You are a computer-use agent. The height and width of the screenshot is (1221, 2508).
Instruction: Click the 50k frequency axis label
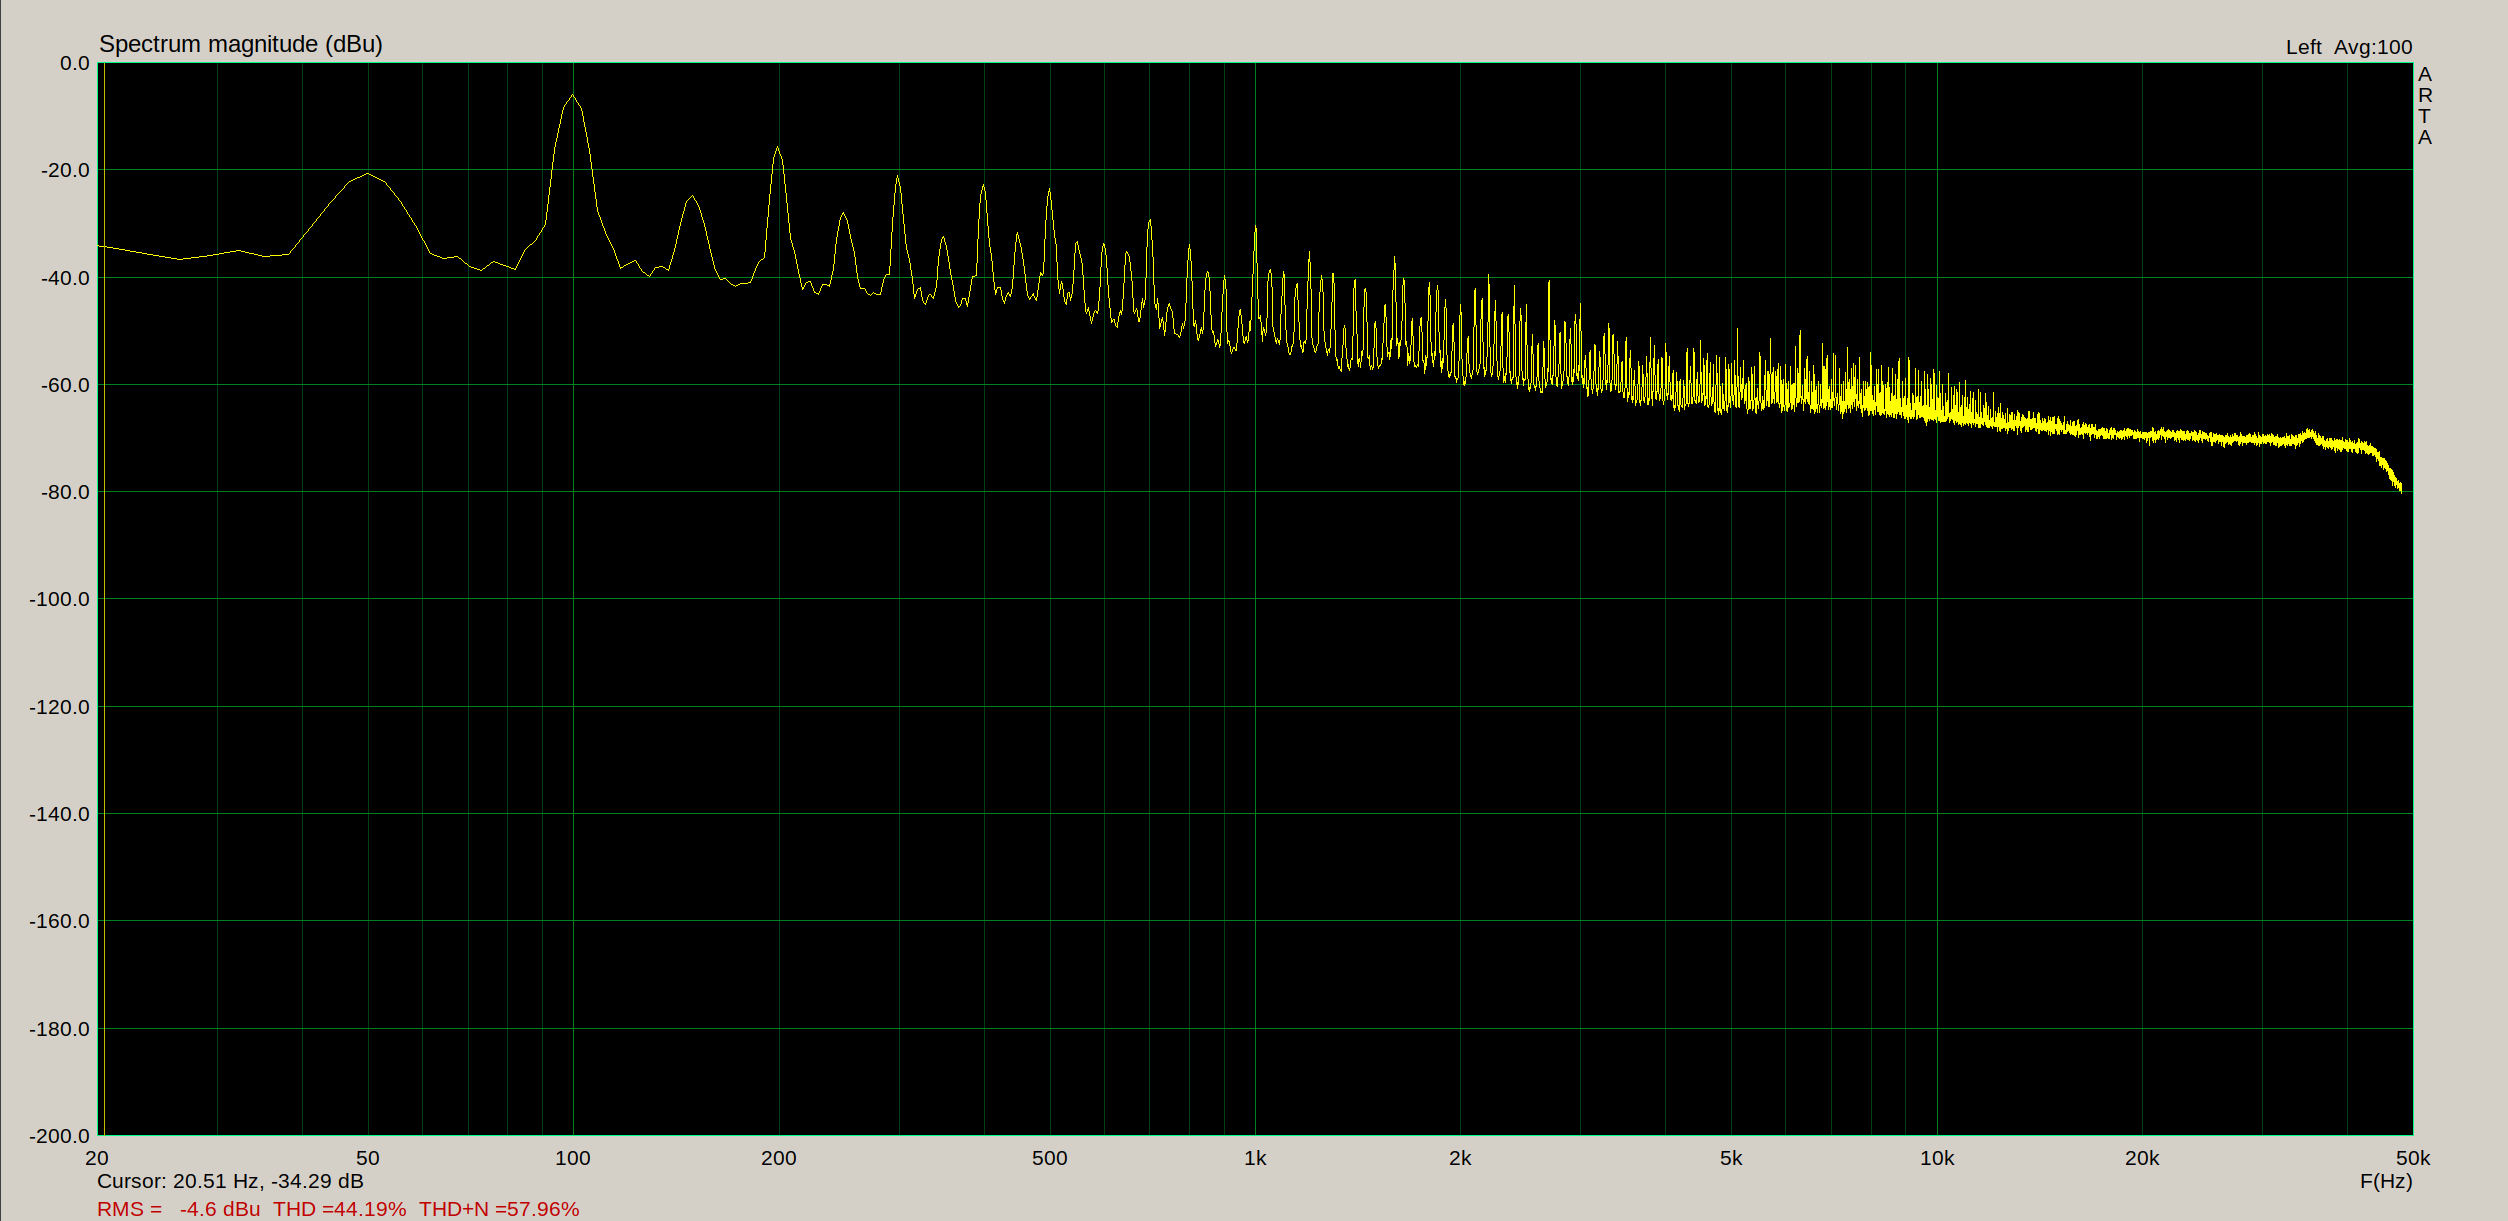[x=2413, y=1158]
